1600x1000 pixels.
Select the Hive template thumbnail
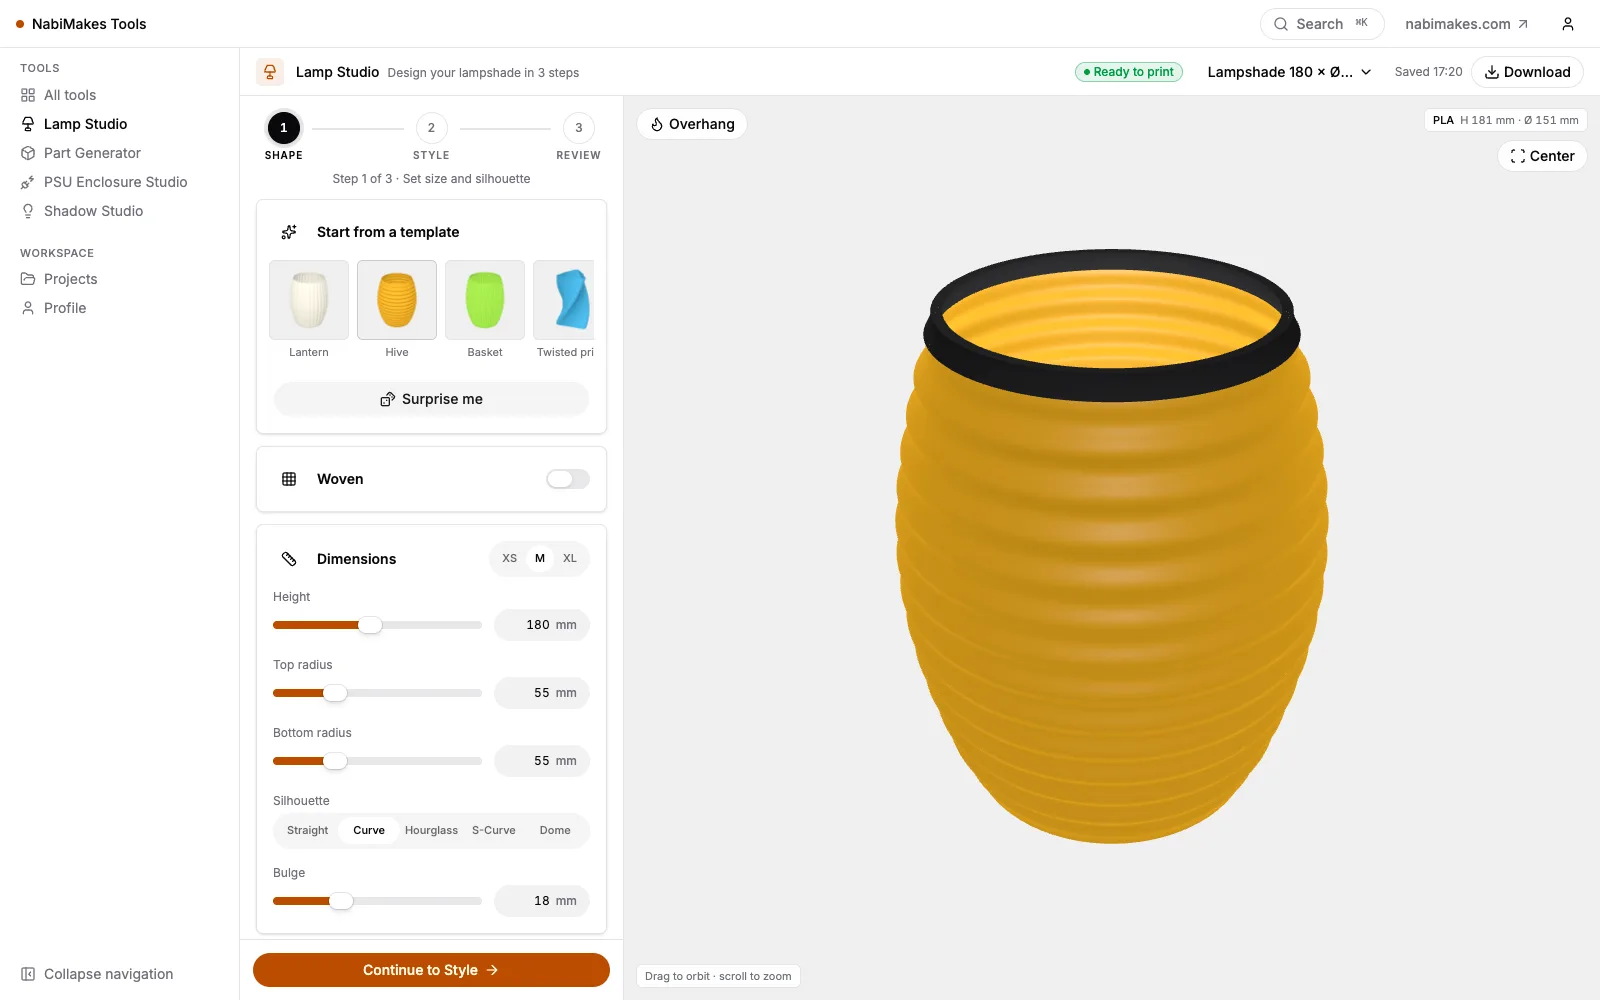(397, 300)
